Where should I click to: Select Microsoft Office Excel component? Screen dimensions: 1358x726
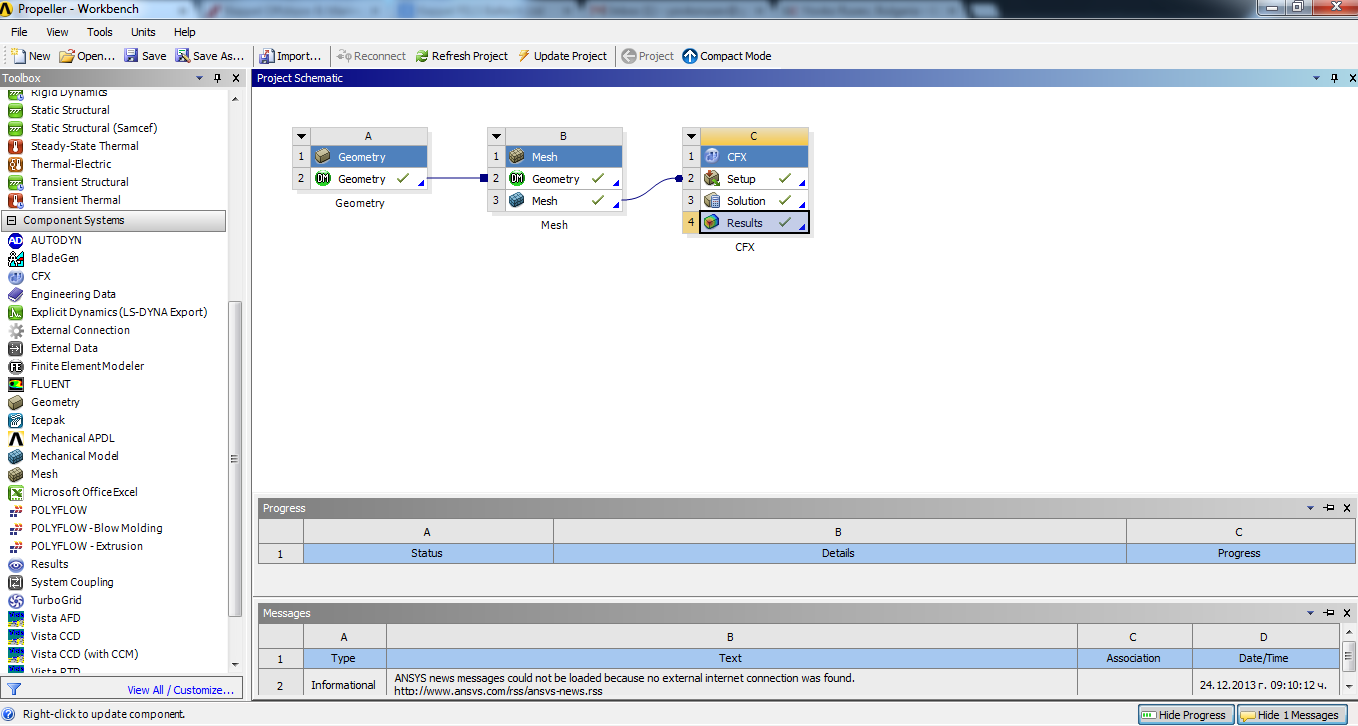pos(84,492)
